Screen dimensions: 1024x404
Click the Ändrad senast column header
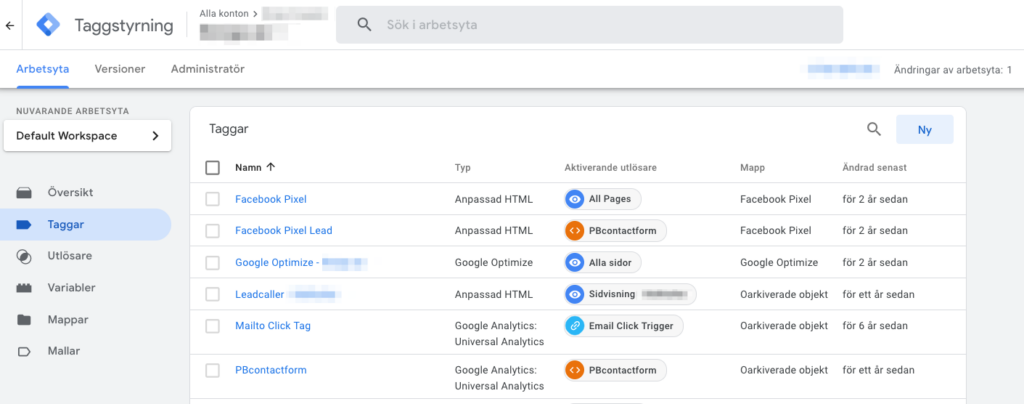(874, 168)
